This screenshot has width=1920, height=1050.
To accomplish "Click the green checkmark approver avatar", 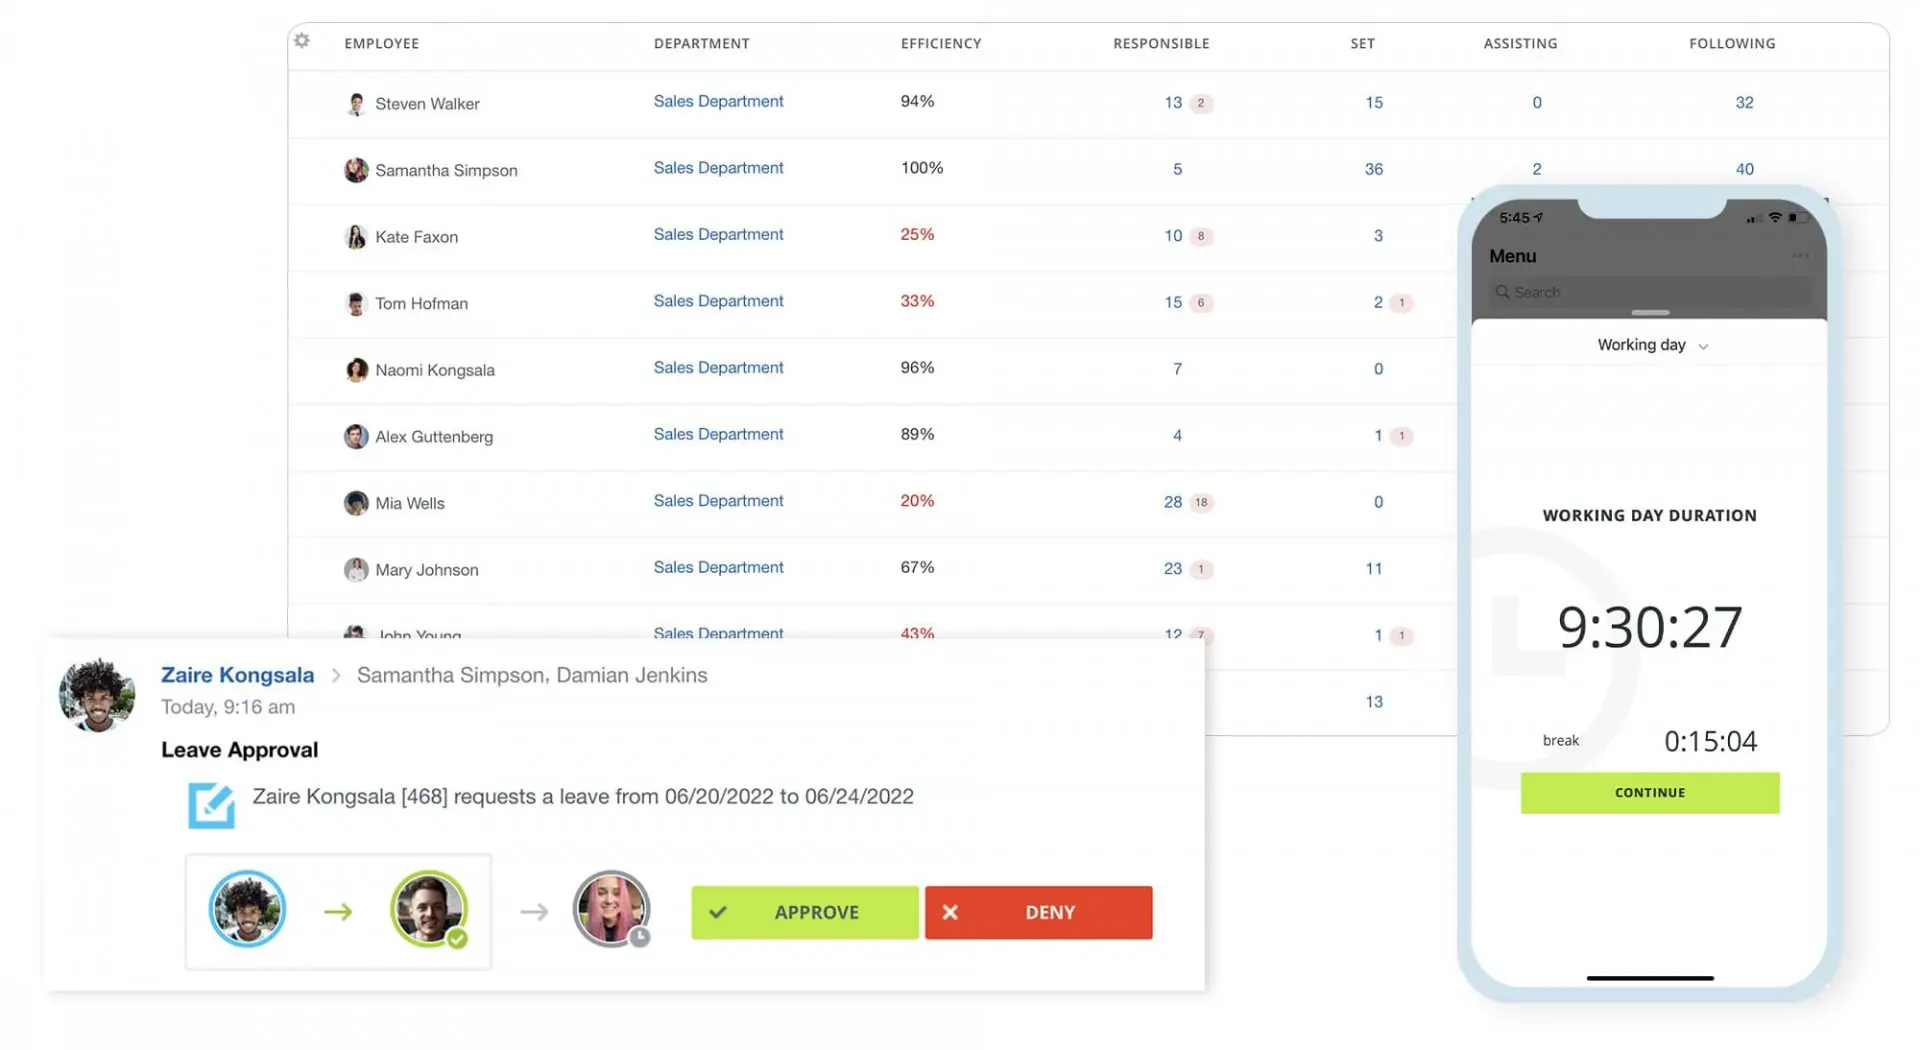I will click(431, 911).
